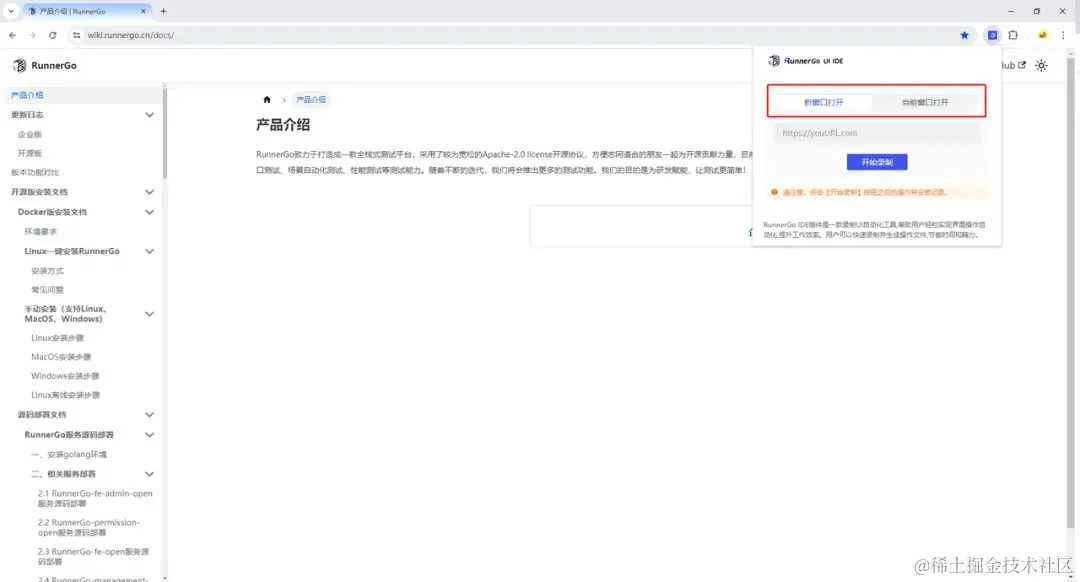The height and width of the screenshot is (582, 1080).
Task: Select the 新窗口打开 option
Action: pyautogui.click(x=824, y=101)
